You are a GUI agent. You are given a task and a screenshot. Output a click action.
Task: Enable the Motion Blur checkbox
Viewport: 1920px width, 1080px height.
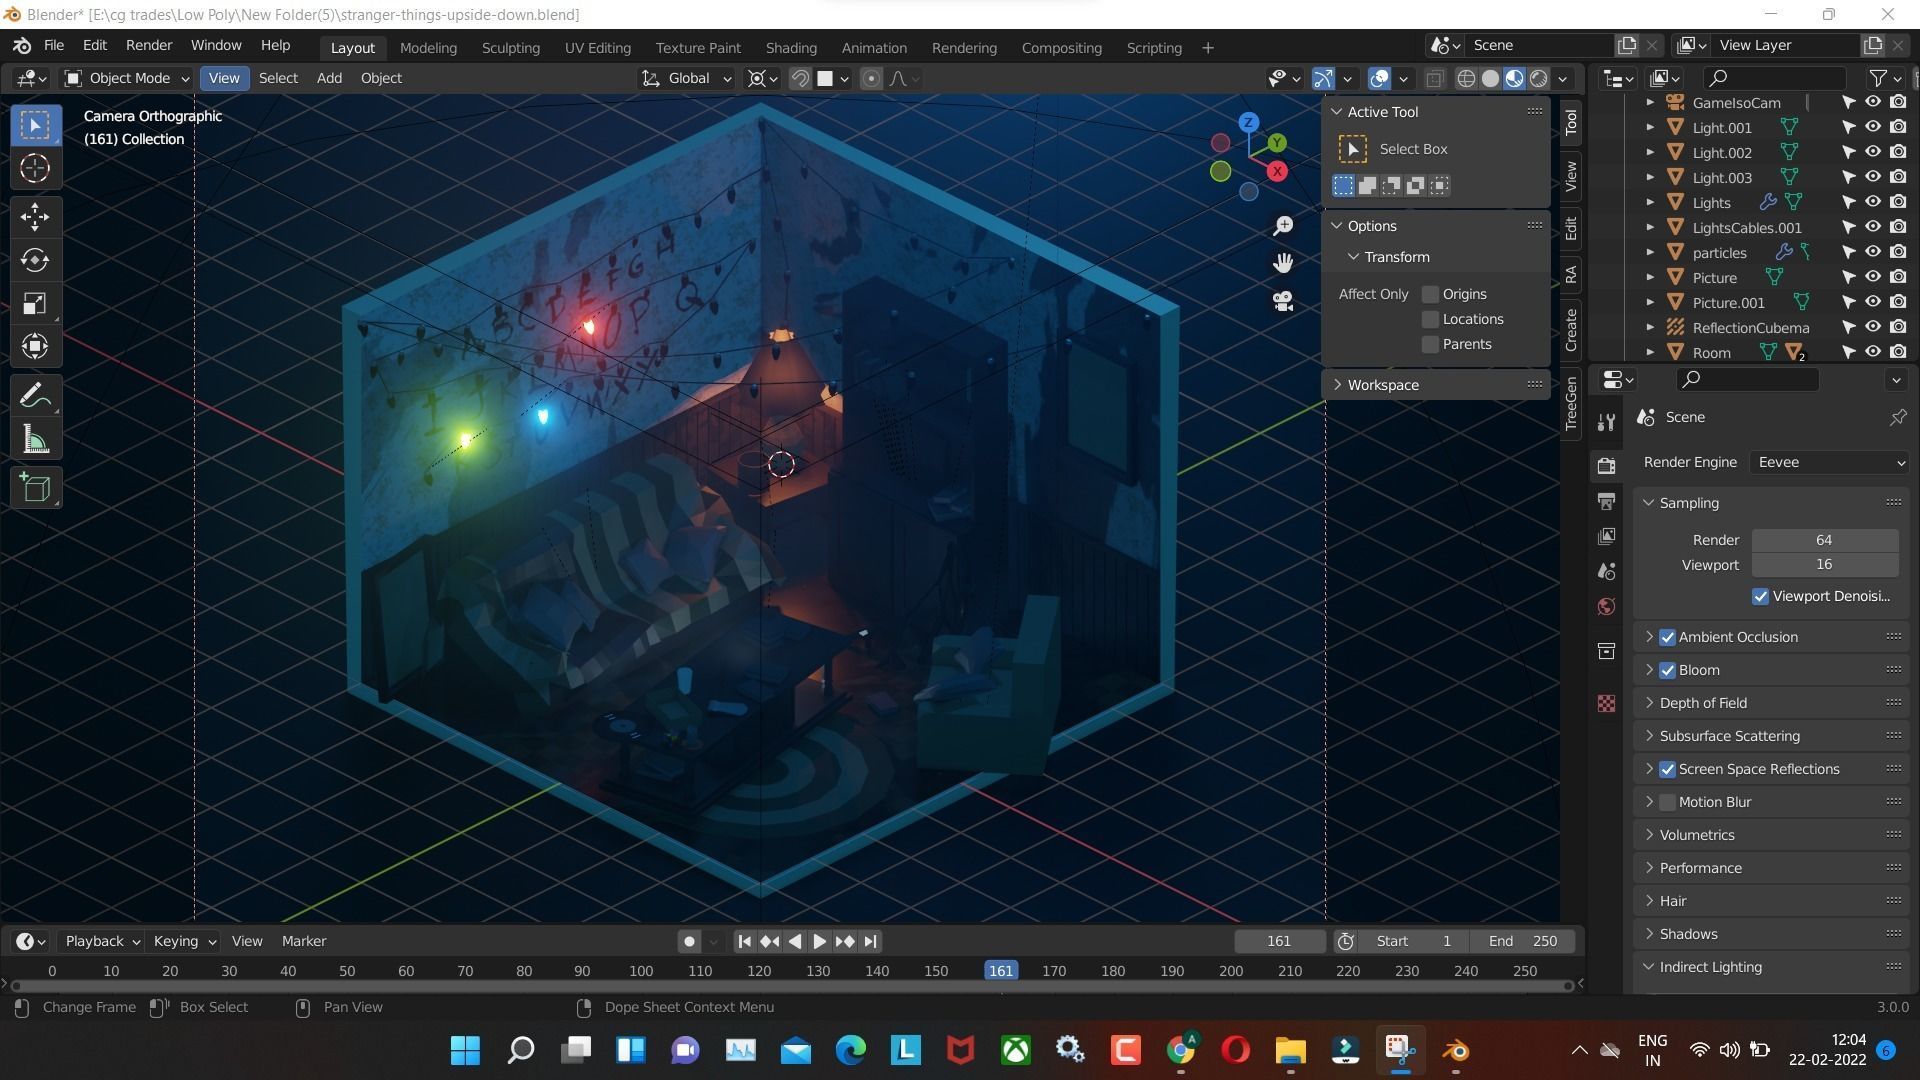click(1667, 802)
